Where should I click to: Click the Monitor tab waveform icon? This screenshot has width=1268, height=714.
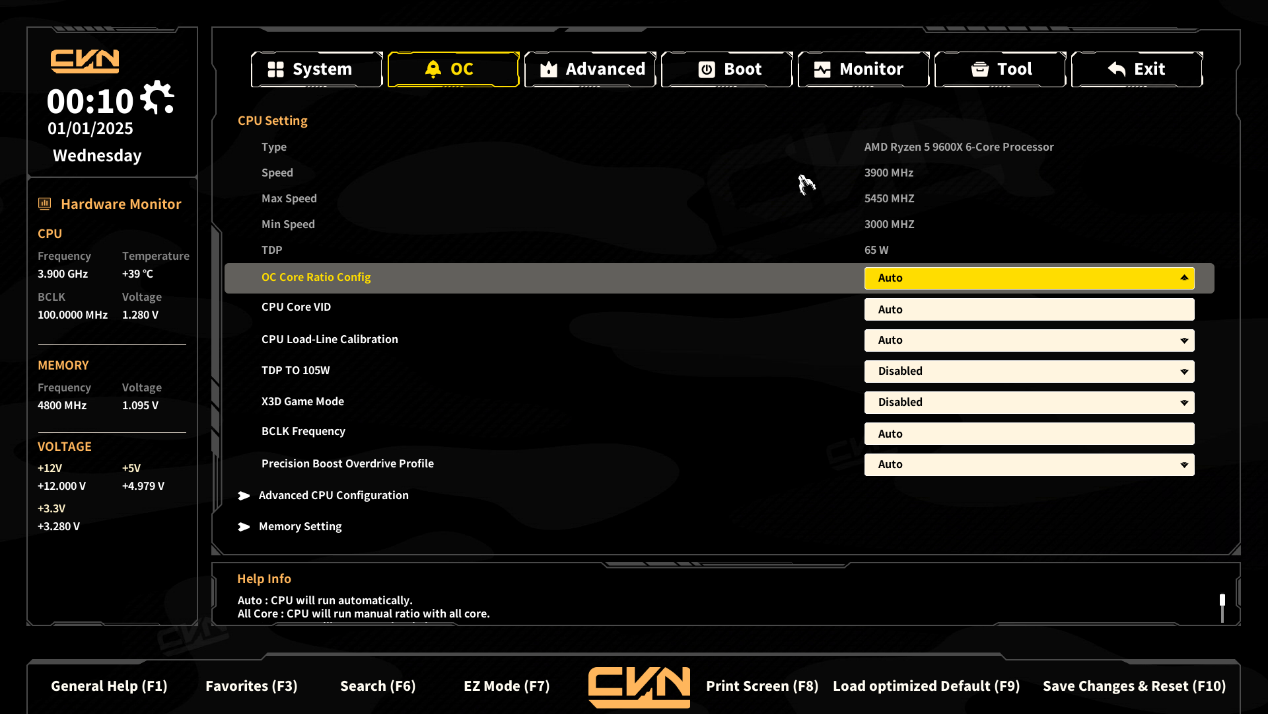[822, 69]
